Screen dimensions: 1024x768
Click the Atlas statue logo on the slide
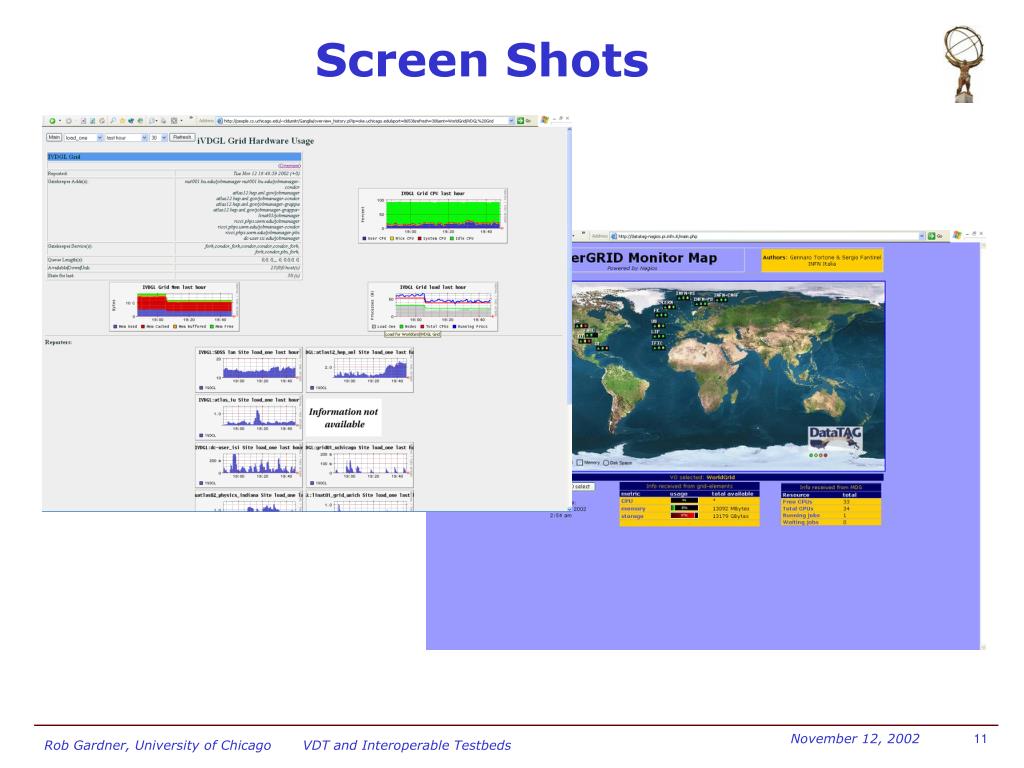[963, 64]
